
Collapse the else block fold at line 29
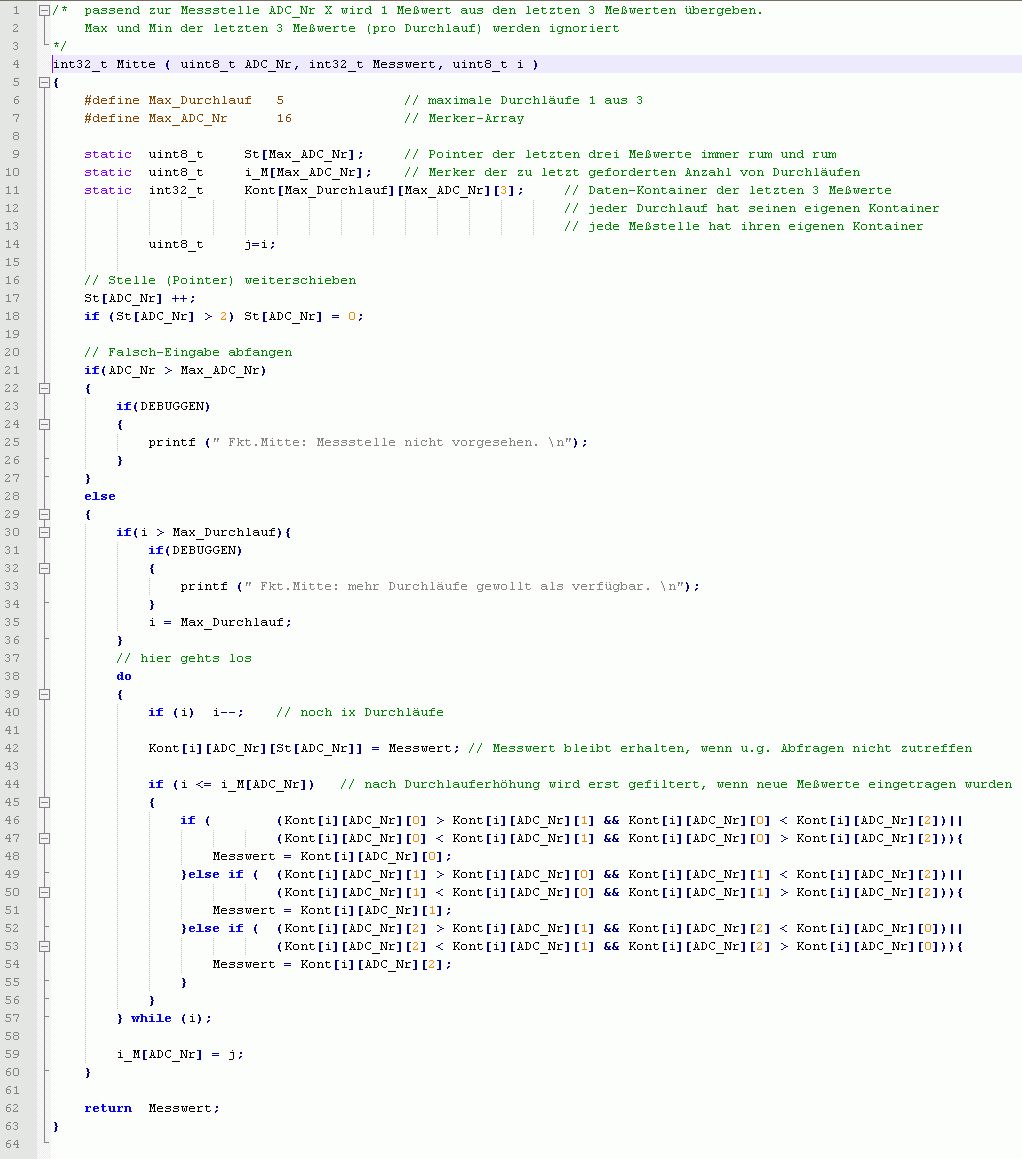click(x=44, y=514)
